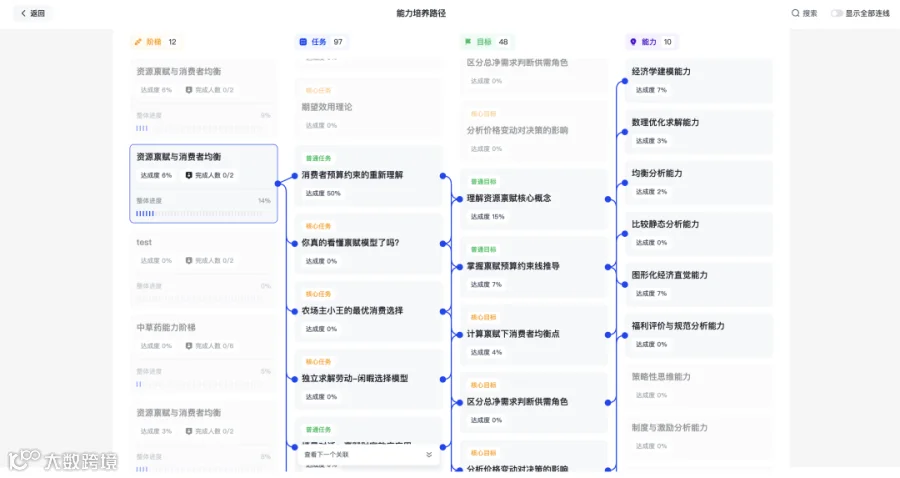Select ability 均衡分析能力
Viewport: 900px width, 478px height.
(x=699, y=182)
